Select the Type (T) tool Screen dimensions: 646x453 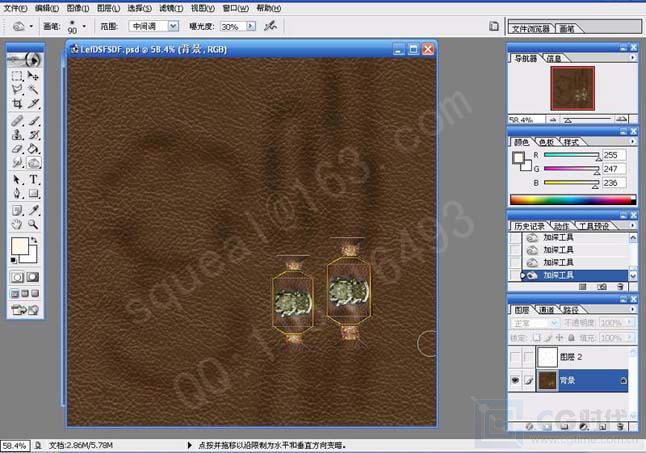click(33, 180)
